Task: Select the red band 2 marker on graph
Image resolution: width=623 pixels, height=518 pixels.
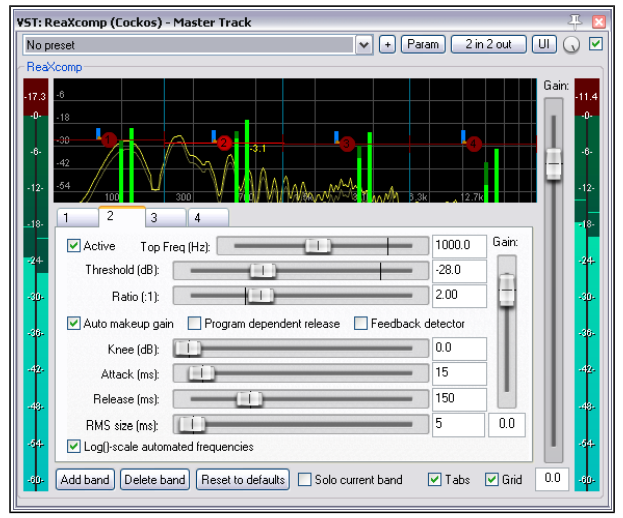Action: (224, 143)
